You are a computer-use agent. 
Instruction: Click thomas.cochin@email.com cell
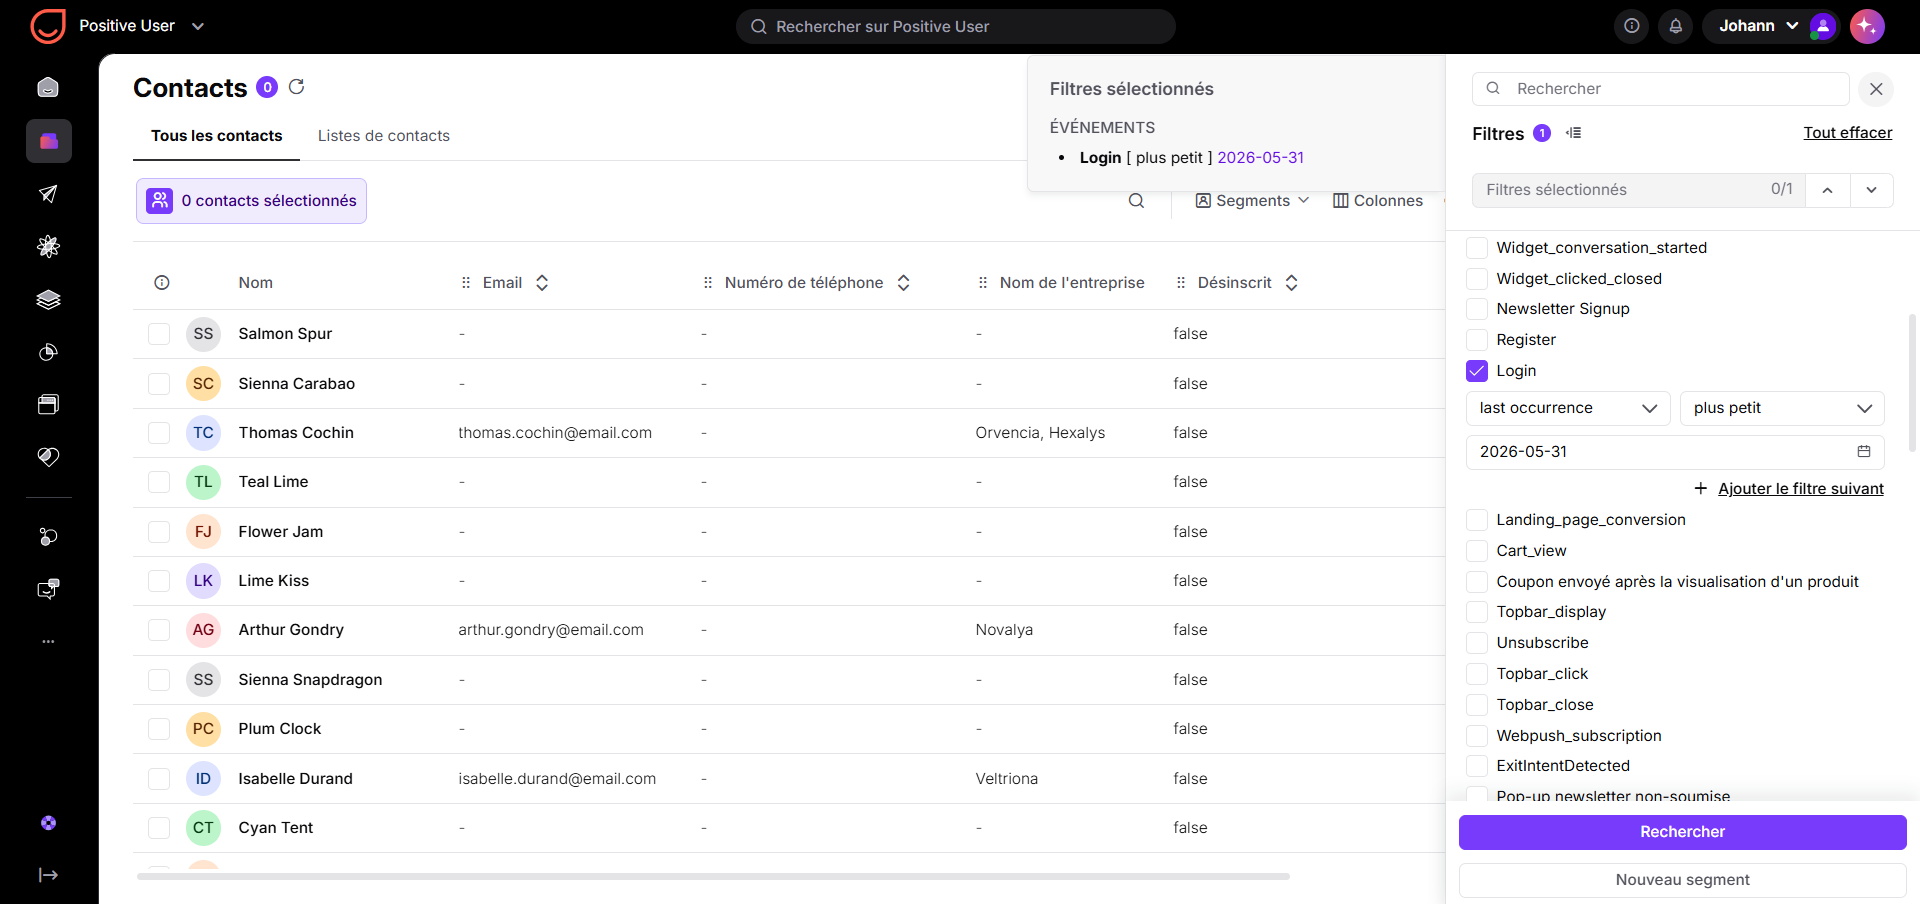point(555,433)
